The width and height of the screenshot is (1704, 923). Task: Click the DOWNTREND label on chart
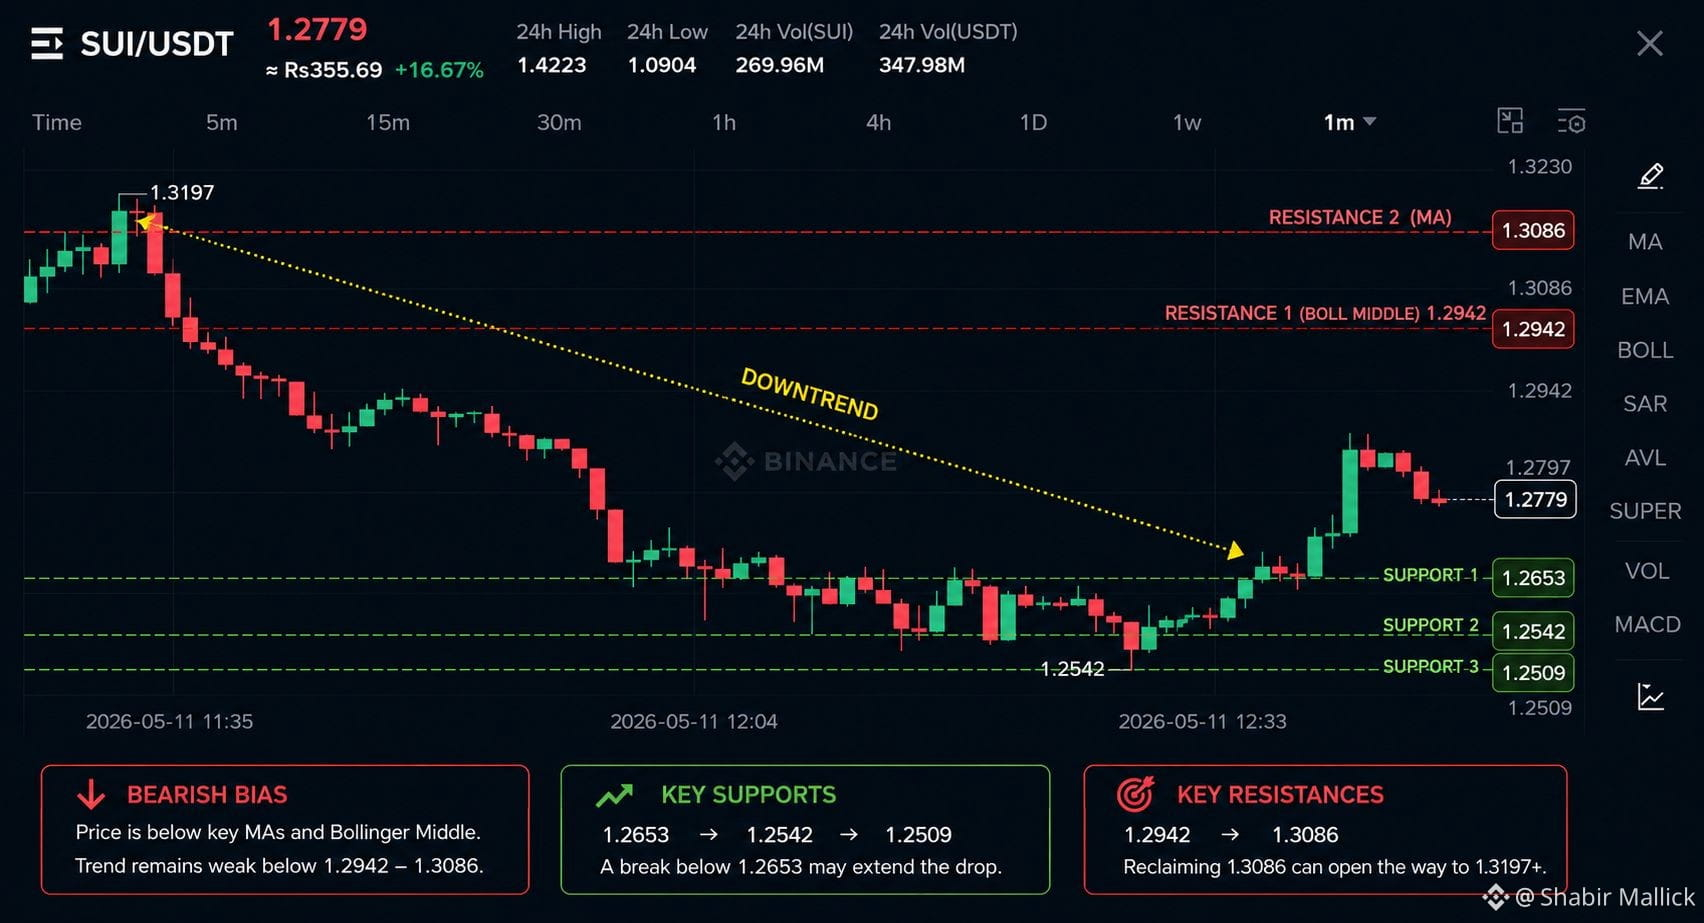point(809,393)
